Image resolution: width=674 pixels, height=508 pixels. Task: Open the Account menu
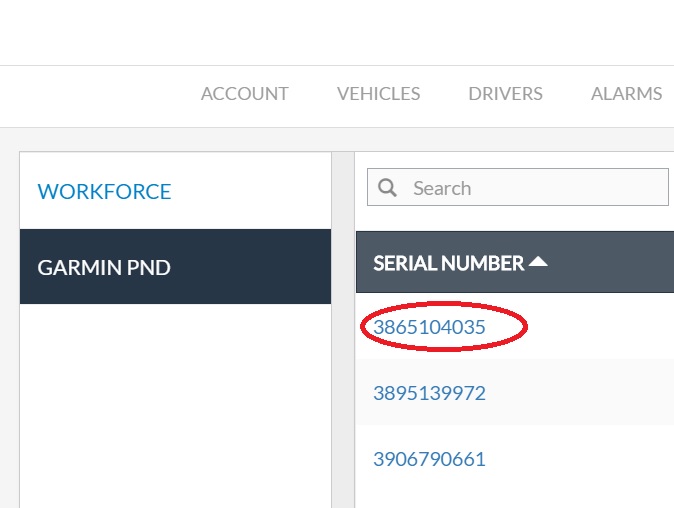click(x=244, y=94)
